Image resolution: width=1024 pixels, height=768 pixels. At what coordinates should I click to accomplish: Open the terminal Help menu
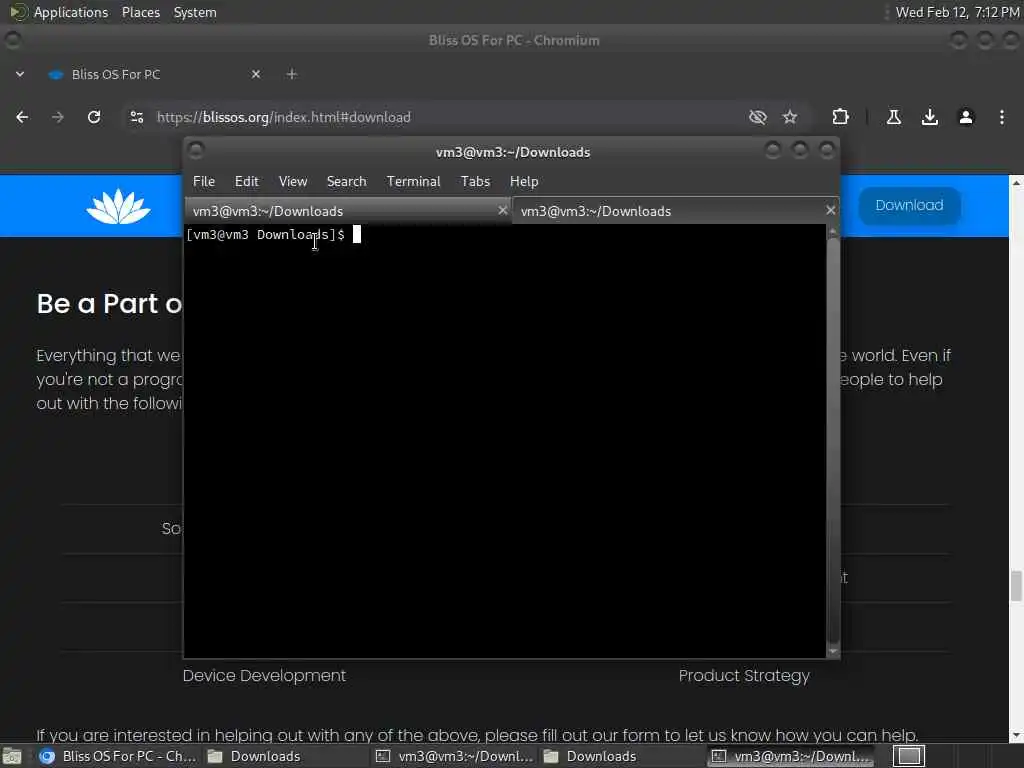point(524,181)
